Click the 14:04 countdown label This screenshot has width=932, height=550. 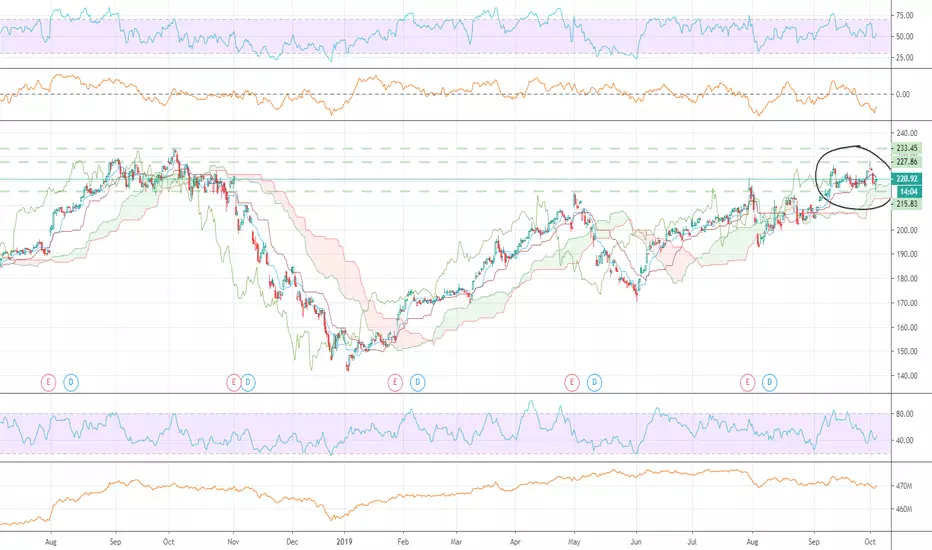909,191
